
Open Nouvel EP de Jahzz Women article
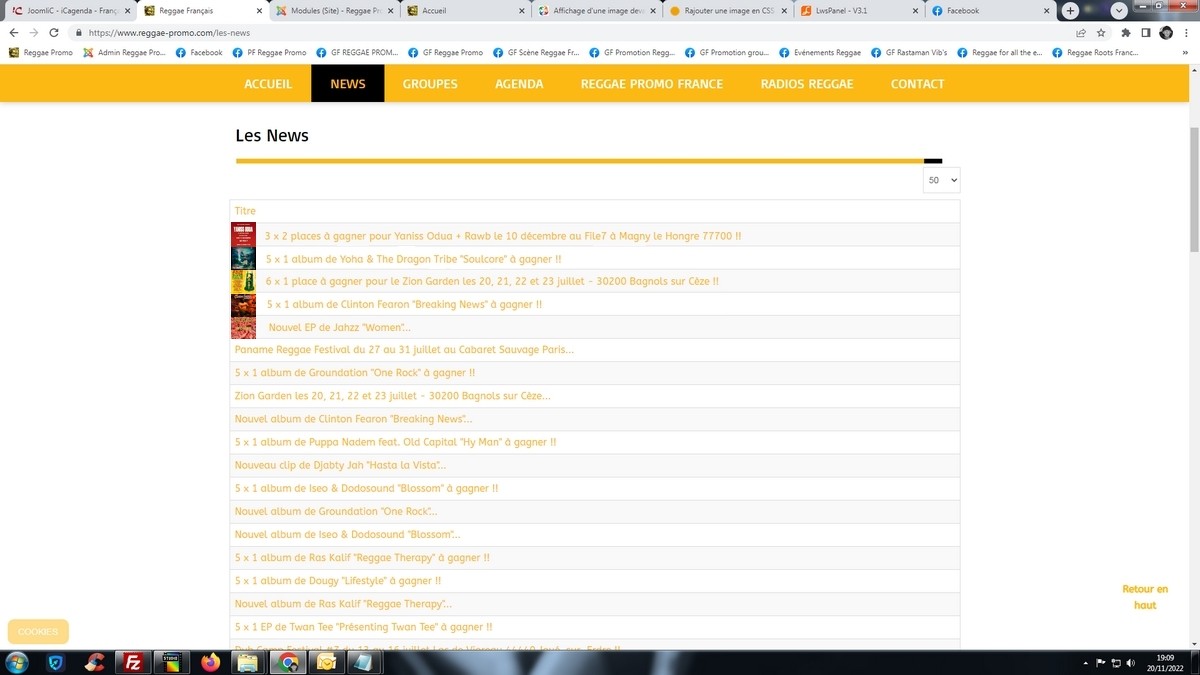pyautogui.click(x=339, y=328)
